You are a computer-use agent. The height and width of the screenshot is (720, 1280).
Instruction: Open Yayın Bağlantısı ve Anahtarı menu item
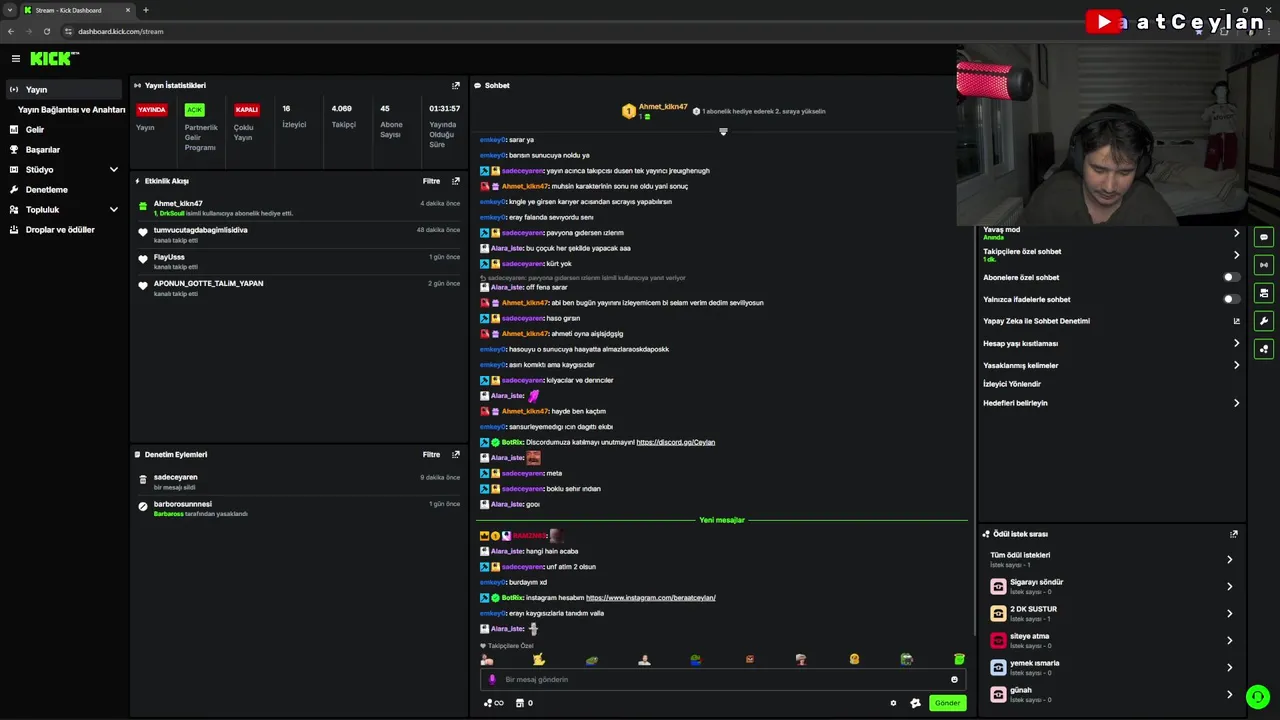72,110
